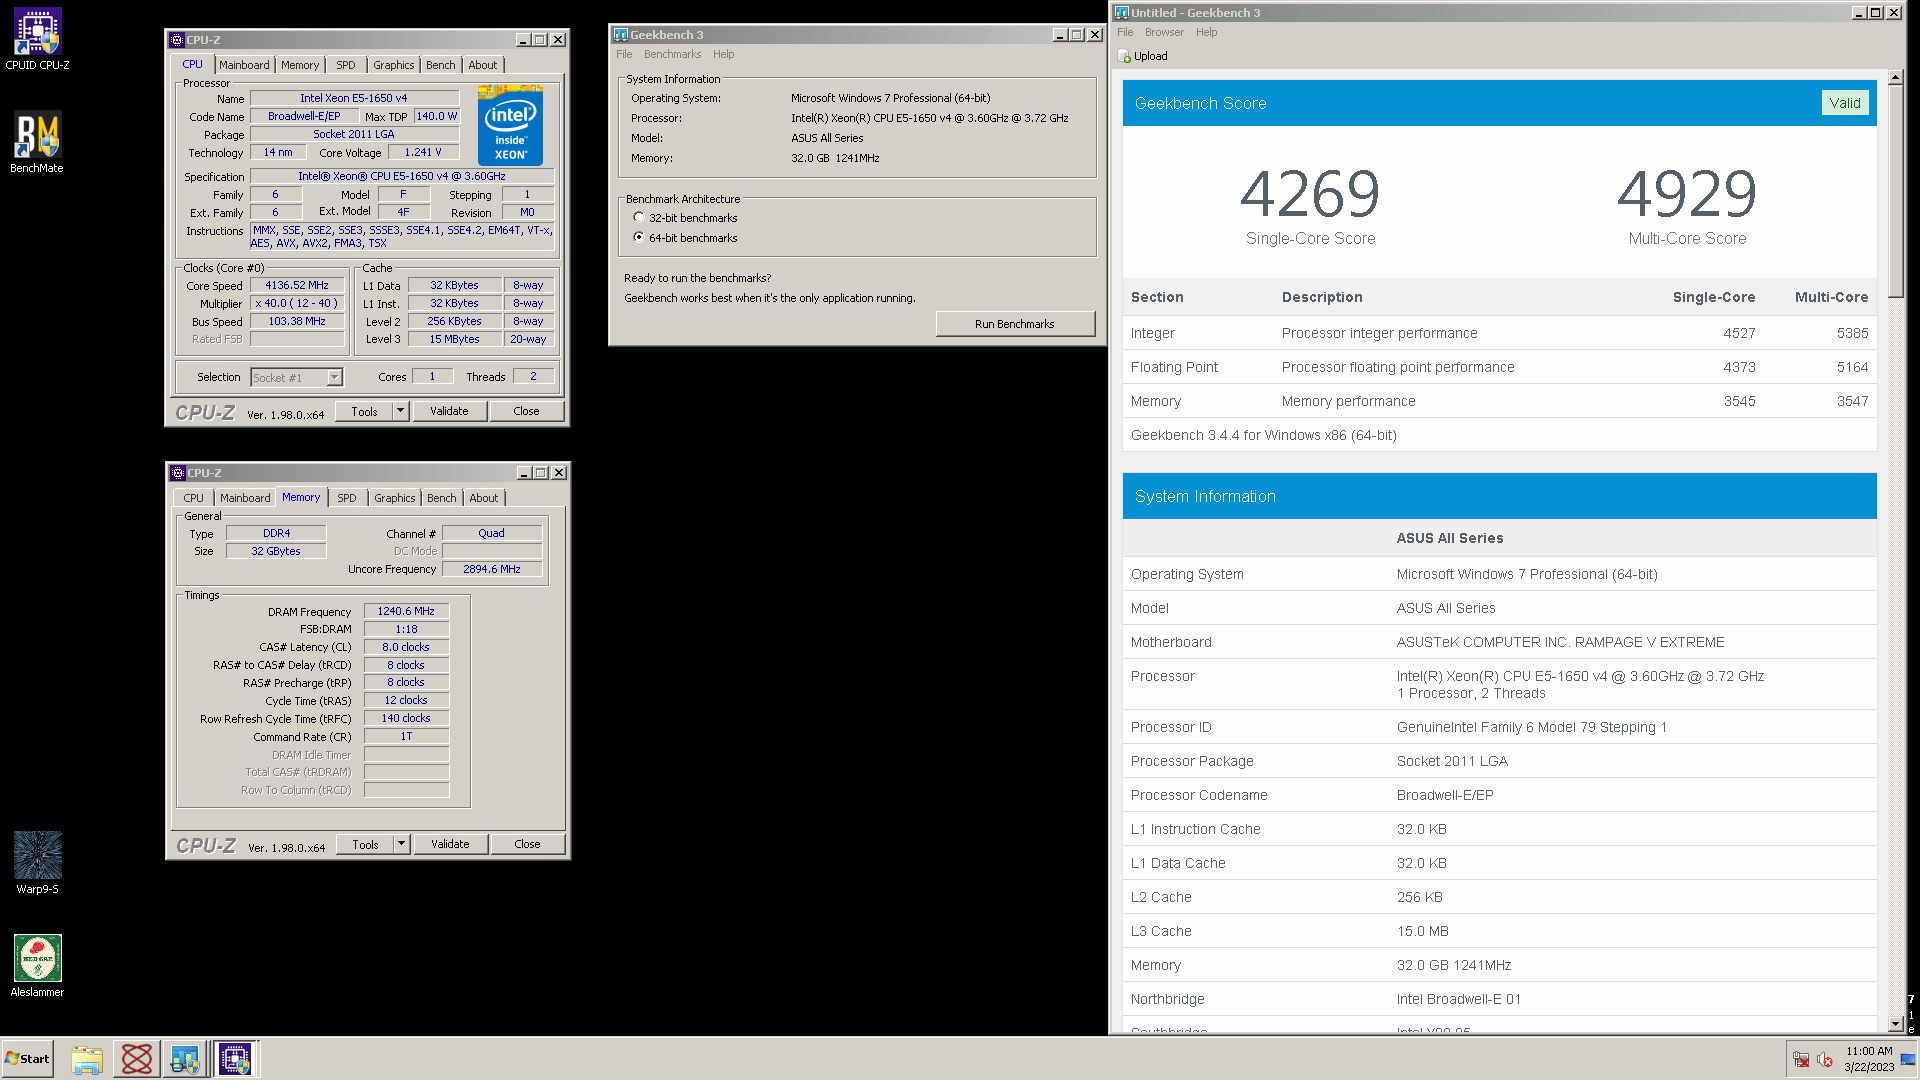1920x1080 pixels.
Task: Open the Warp9-S desktop icon
Action: tap(37, 863)
